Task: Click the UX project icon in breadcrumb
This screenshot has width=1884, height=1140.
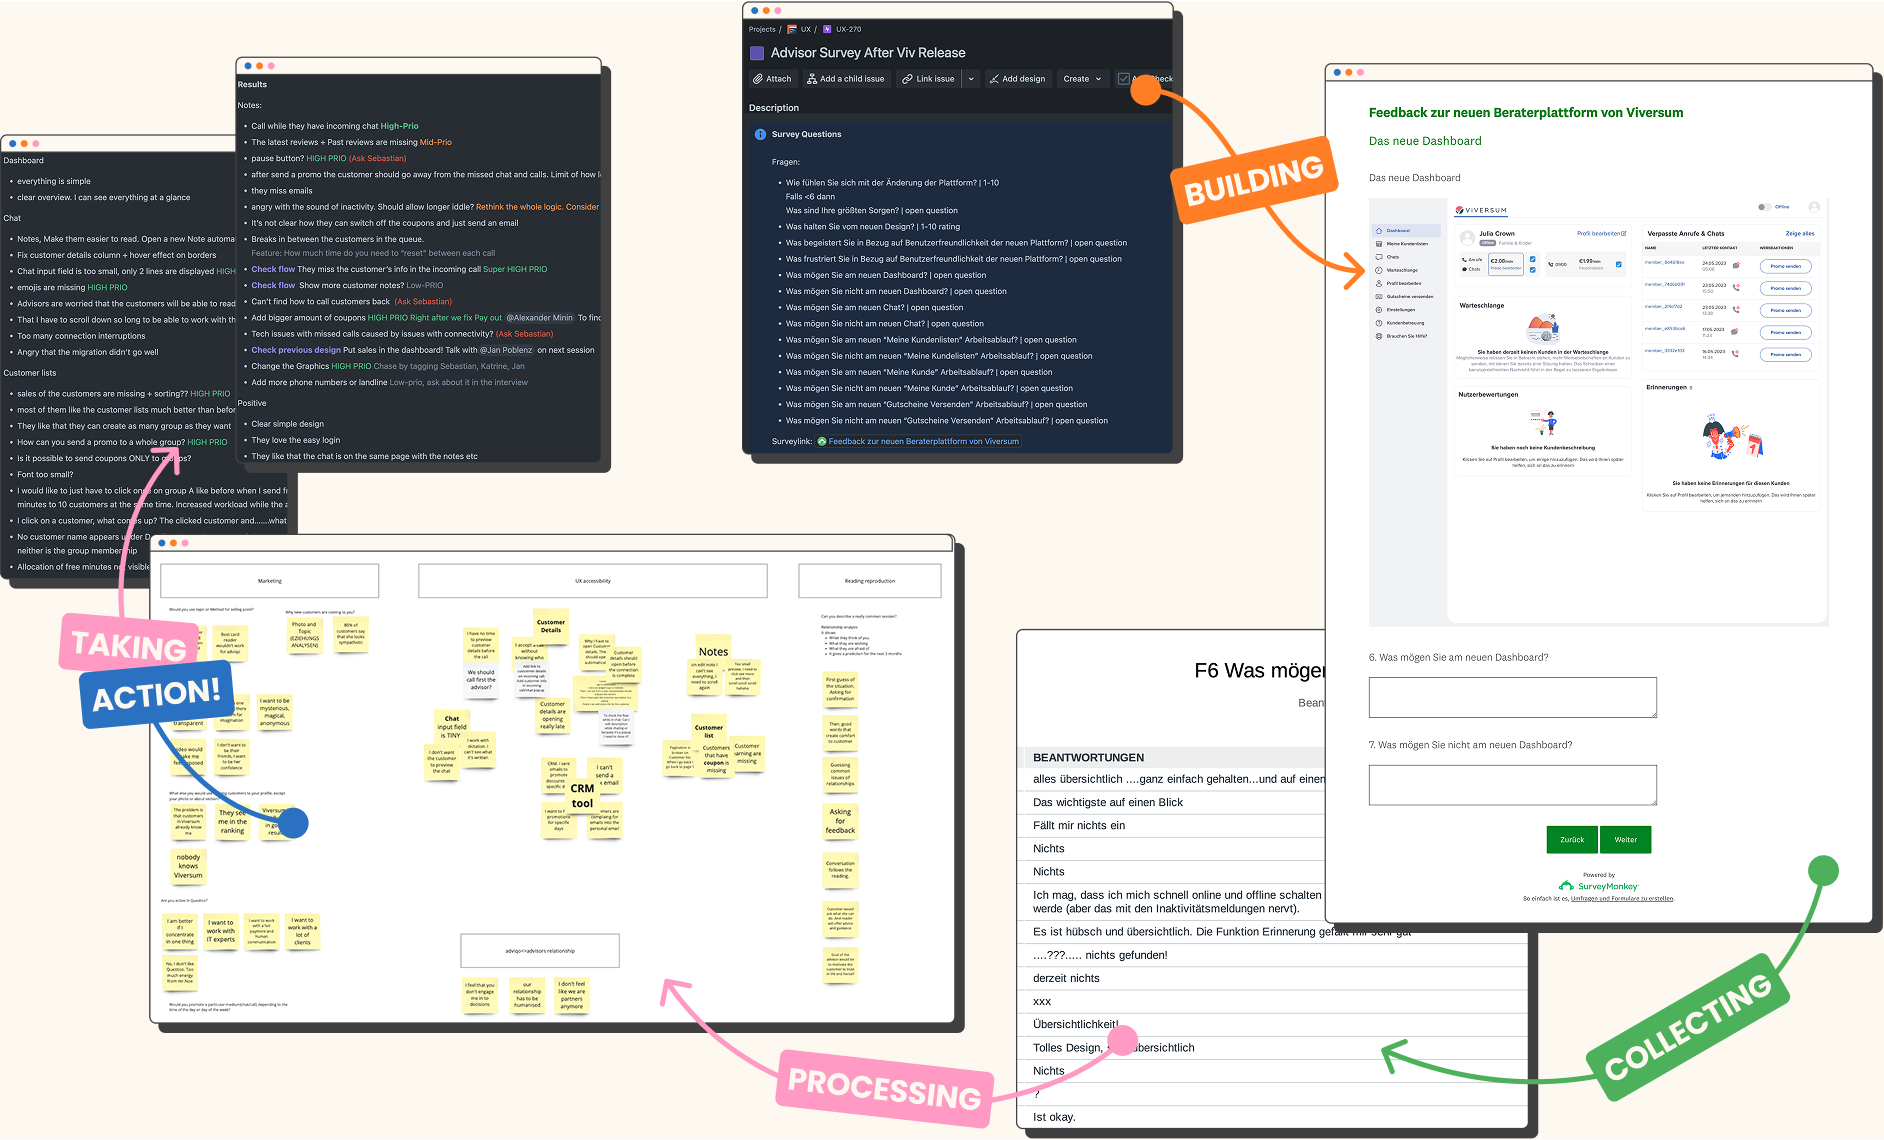Action: pos(792,29)
